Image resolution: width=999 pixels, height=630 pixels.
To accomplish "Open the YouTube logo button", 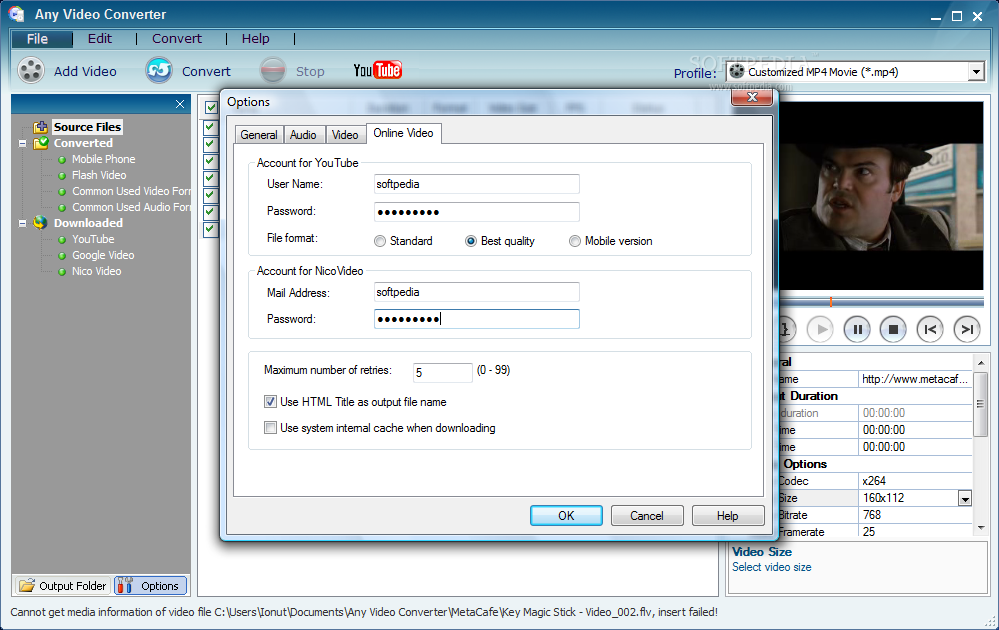I will click(x=378, y=70).
